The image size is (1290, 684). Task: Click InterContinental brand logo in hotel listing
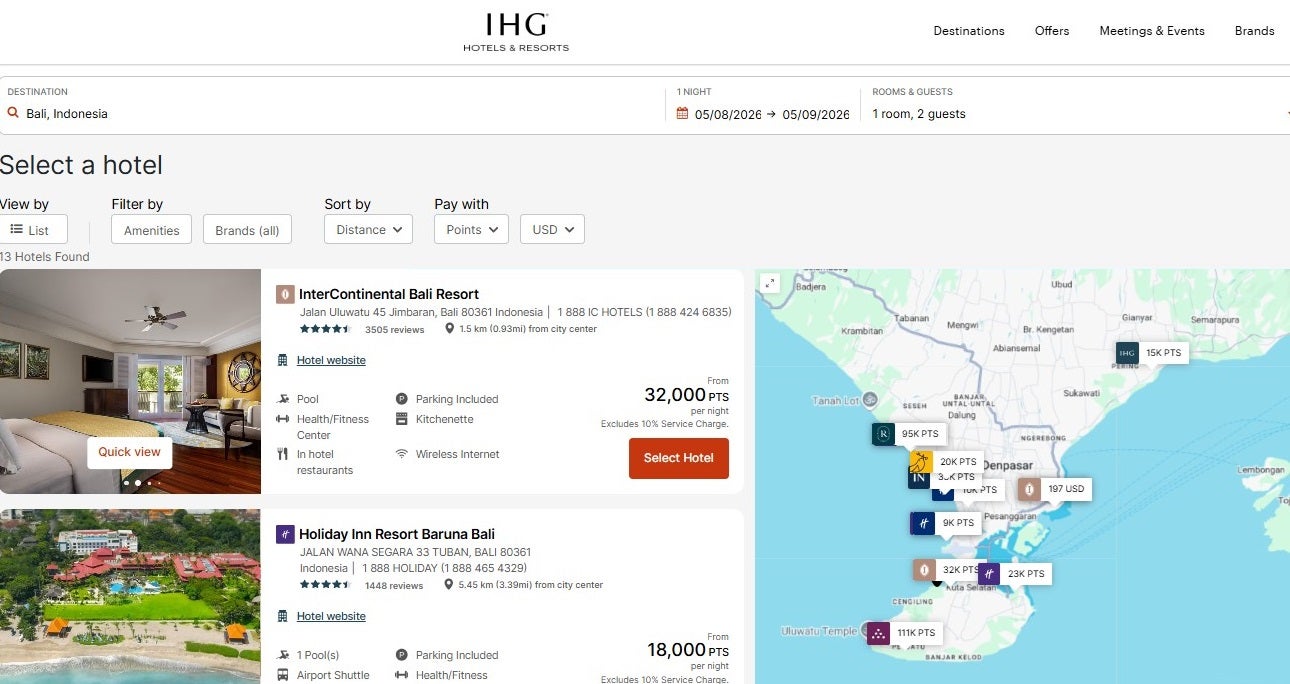(284, 294)
